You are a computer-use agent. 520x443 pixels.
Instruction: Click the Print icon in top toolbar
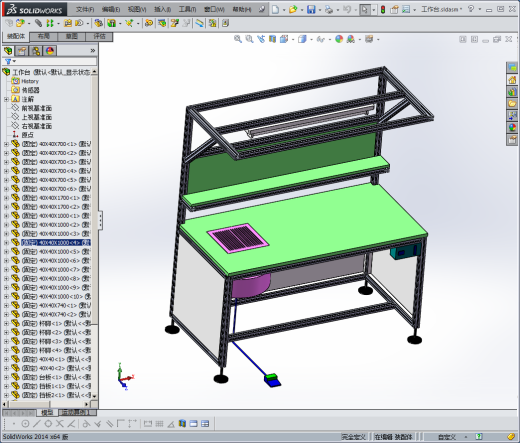[x=329, y=9]
